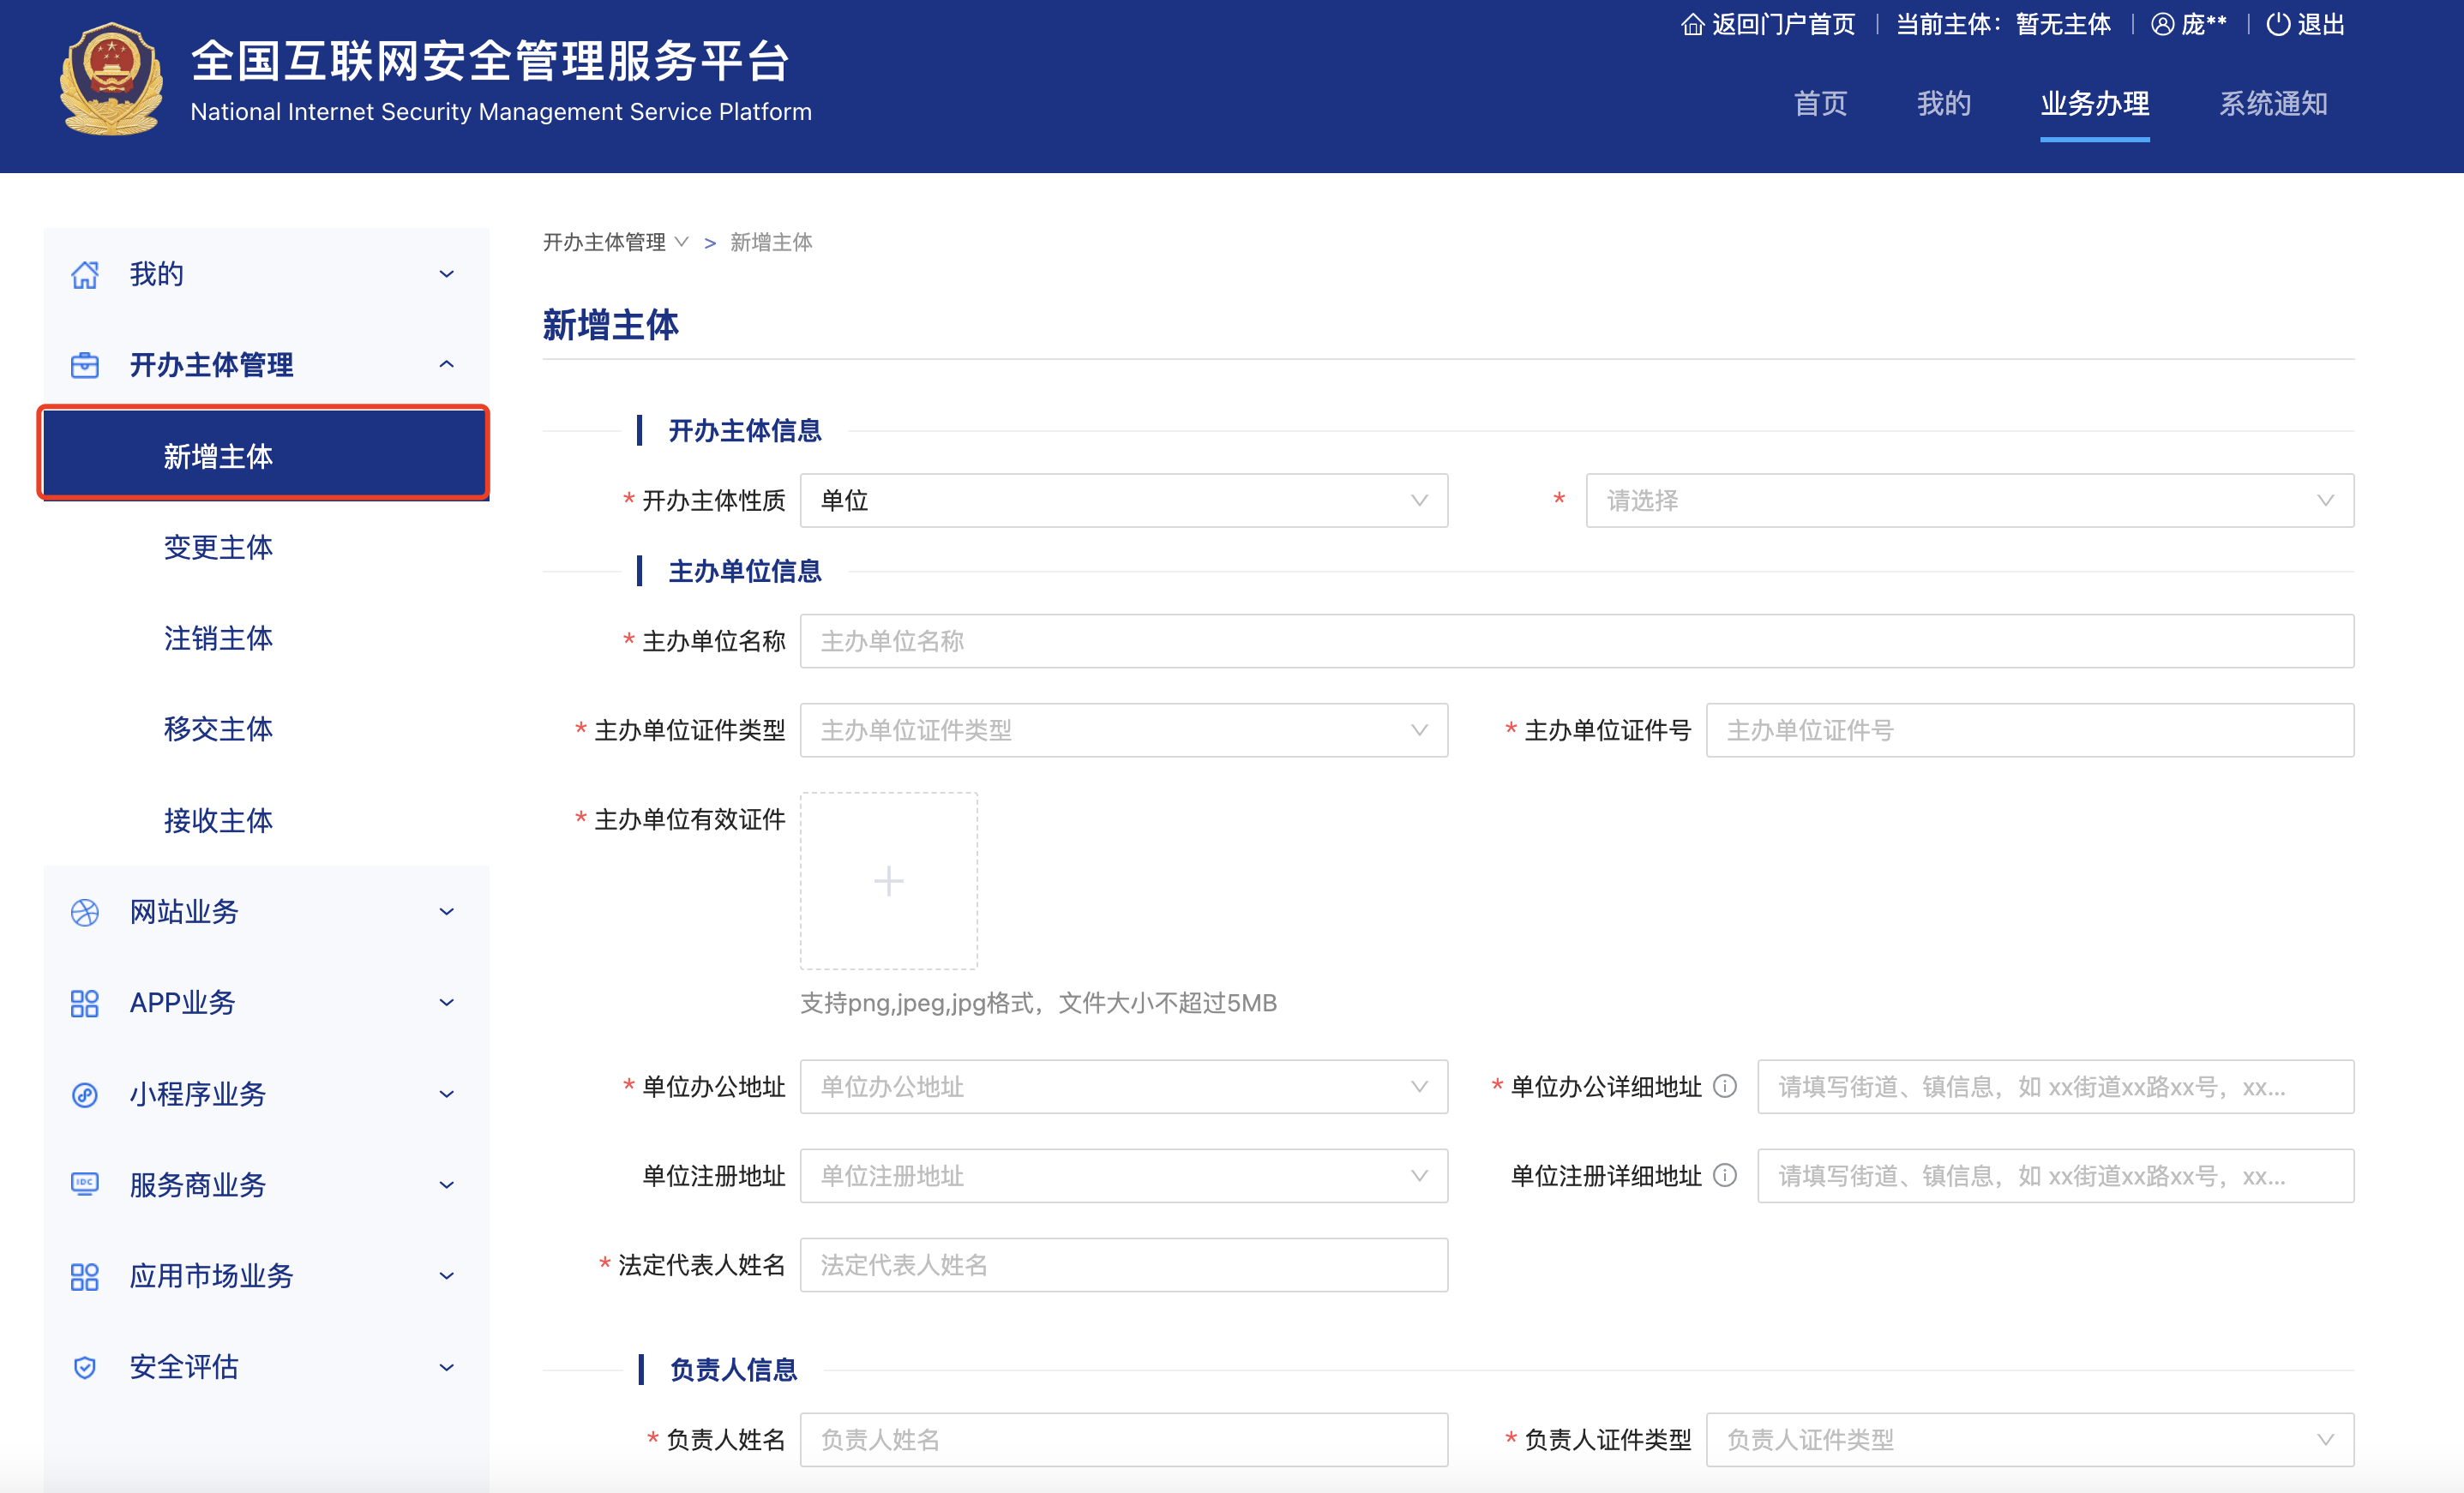Click the 我的 sidebar icon
The width and height of the screenshot is (2464, 1493).
point(81,273)
